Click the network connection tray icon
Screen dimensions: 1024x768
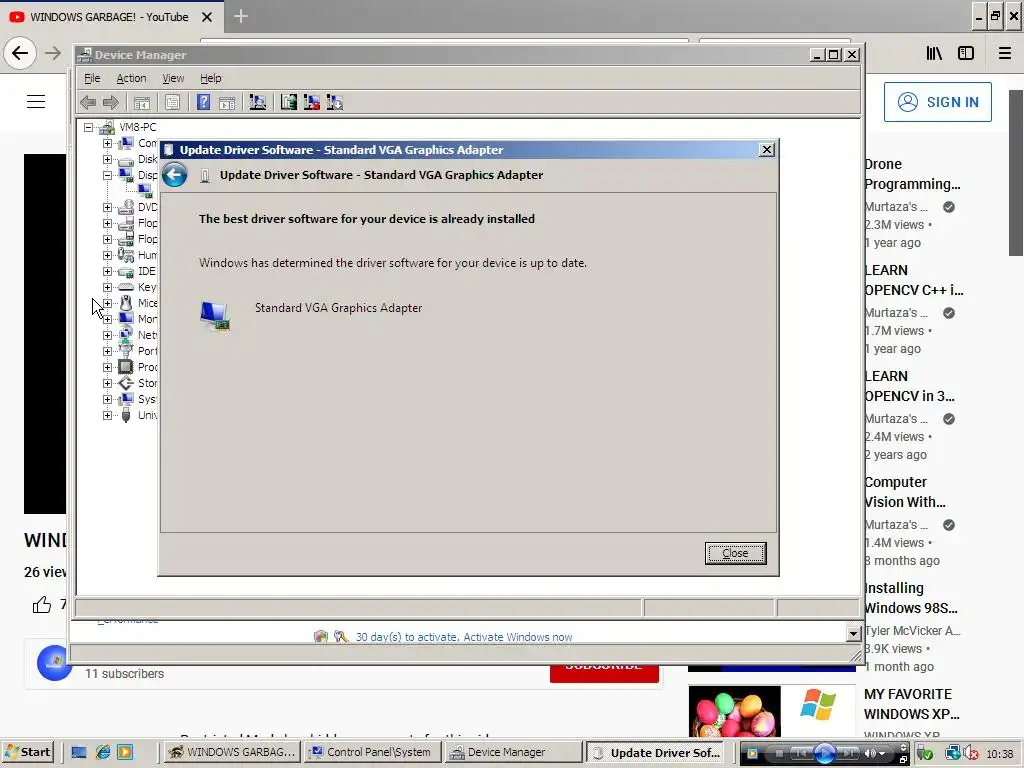953,754
